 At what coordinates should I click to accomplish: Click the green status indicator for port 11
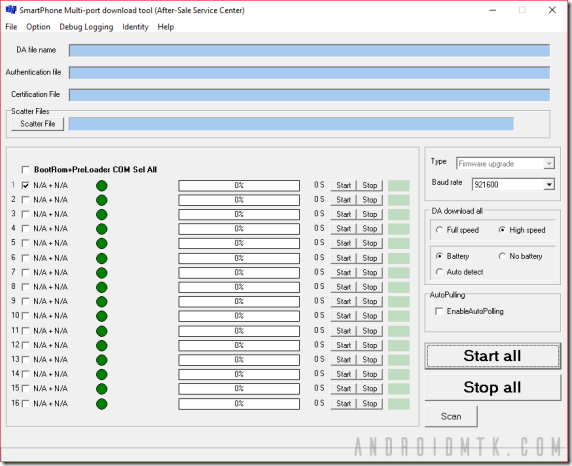(x=102, y=331)
